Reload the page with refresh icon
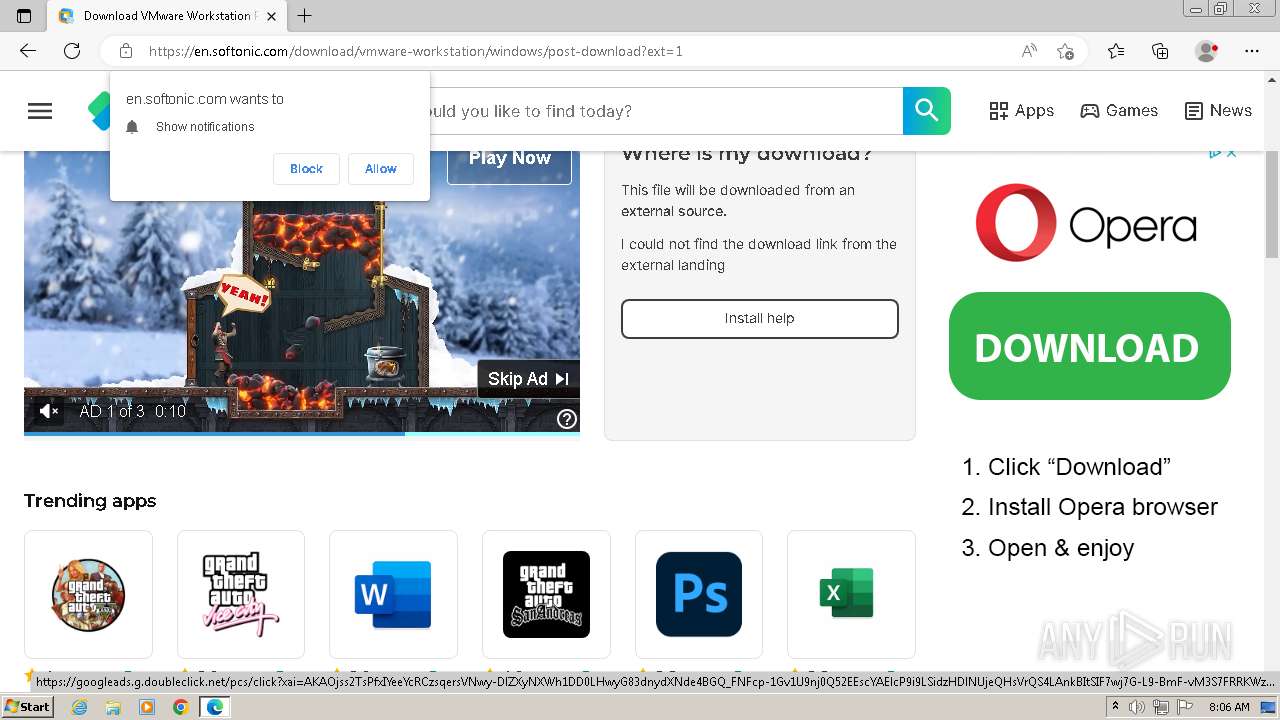The width and height of the screenshot is (1280, 720). (x=72, y=51)
